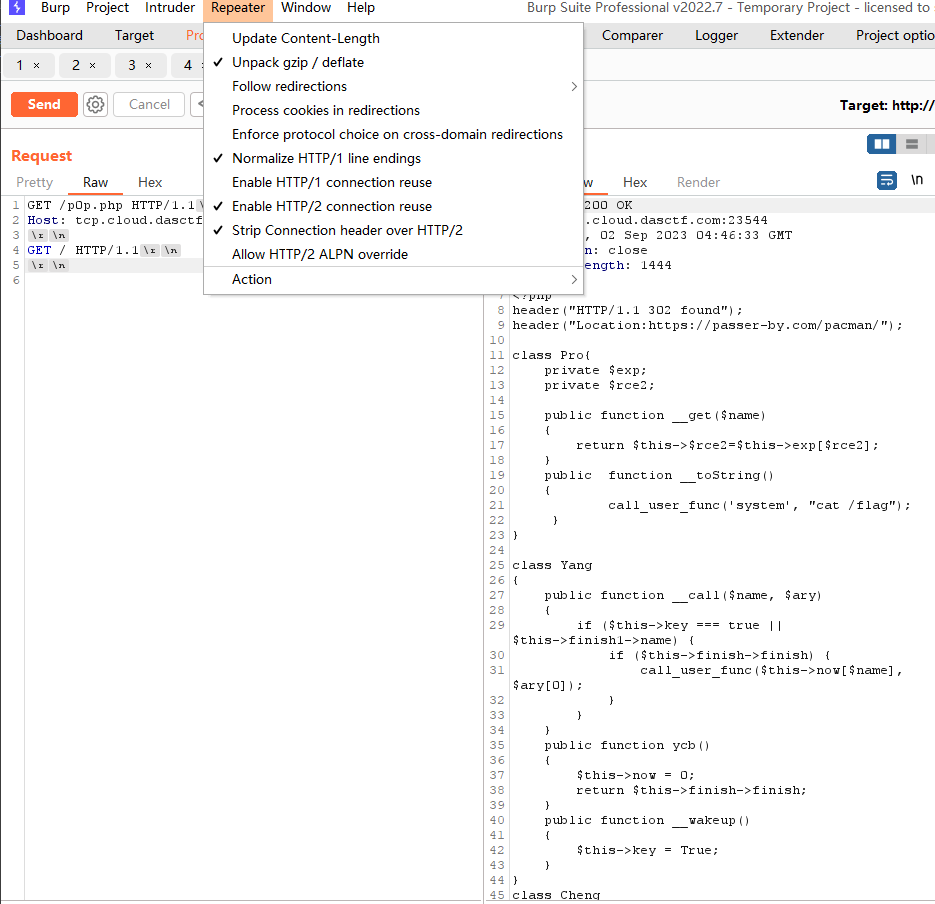
Task: Close the open Repeater menu
Action: (238, 8)
